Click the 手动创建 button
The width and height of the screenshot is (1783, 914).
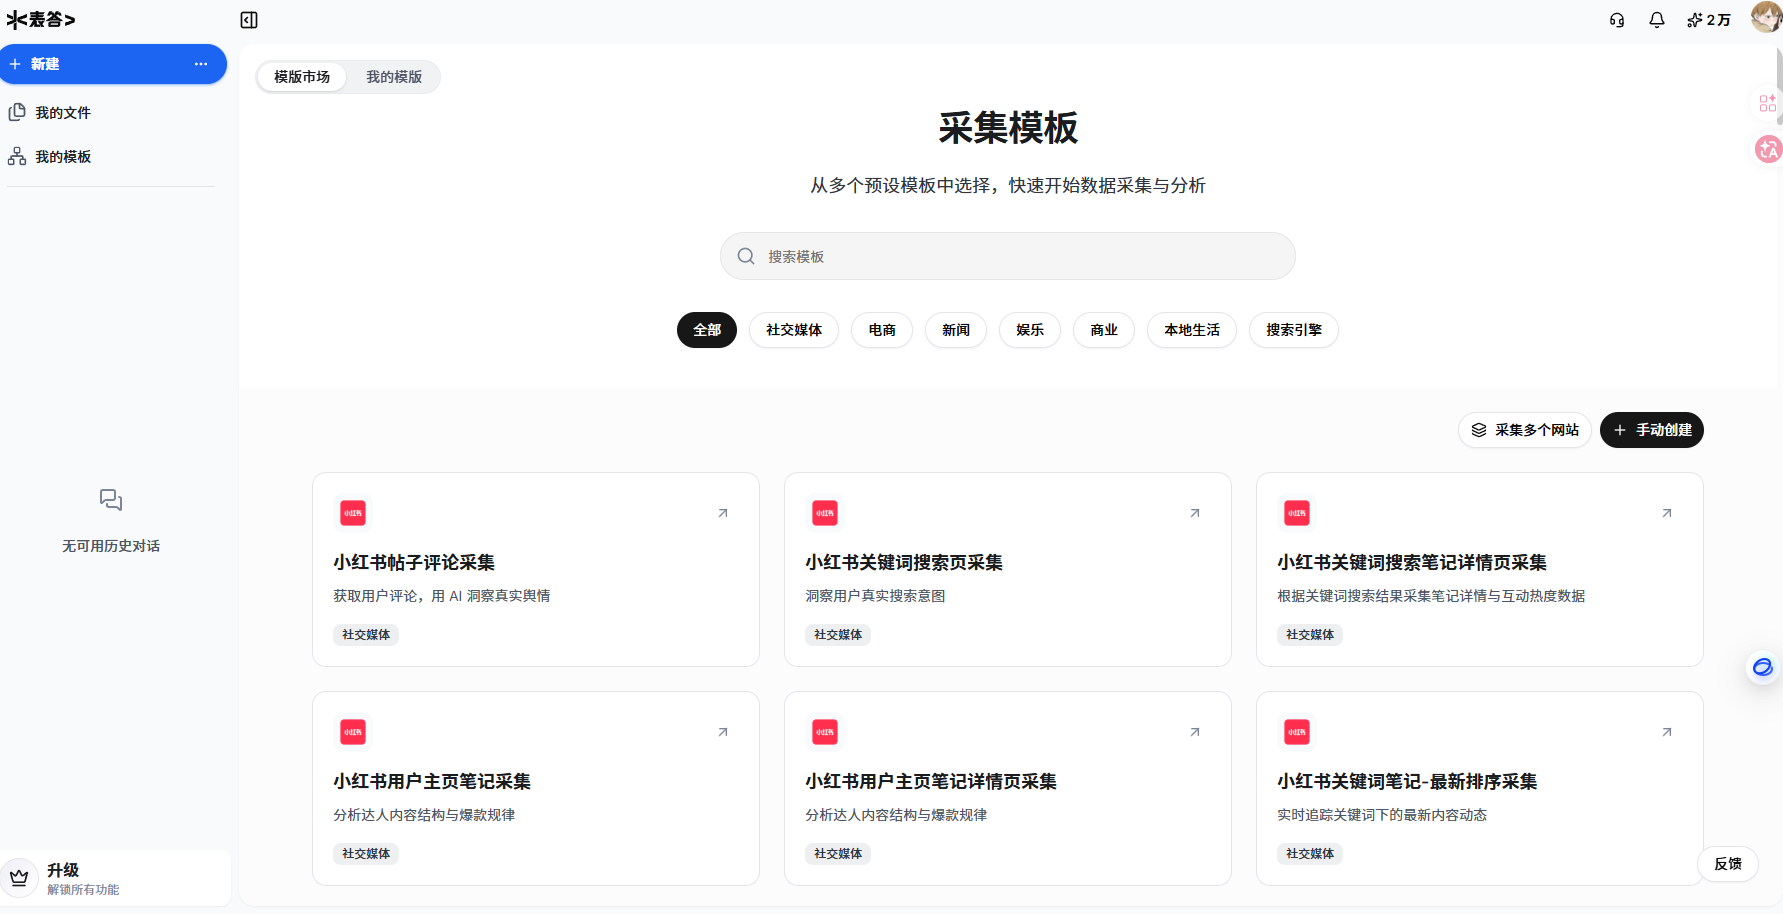click(x=1651, y=430)
